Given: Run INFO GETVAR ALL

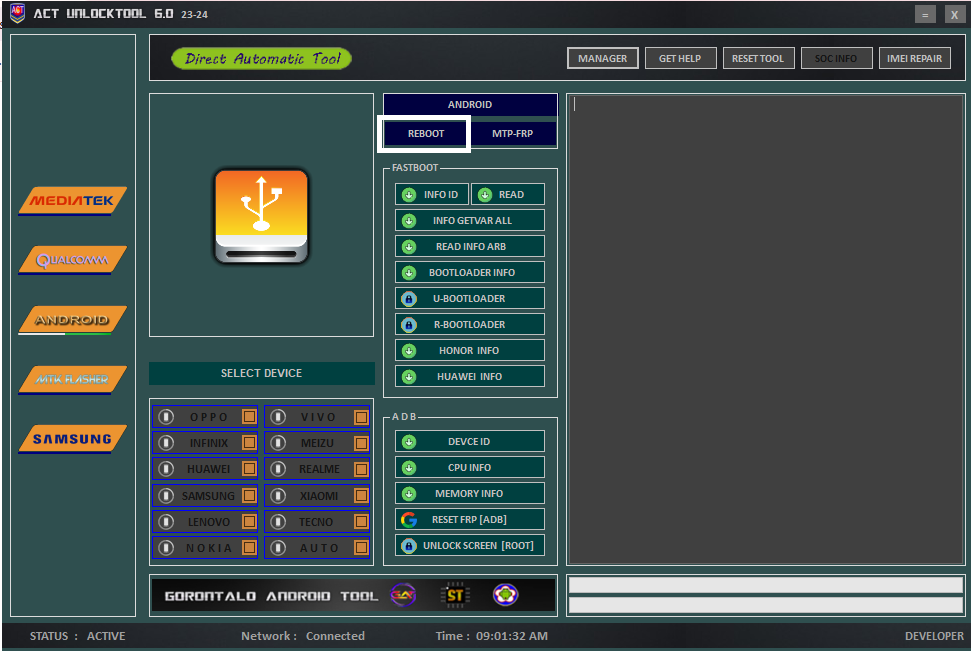Looking at the screenshot, I should point(470,221).
